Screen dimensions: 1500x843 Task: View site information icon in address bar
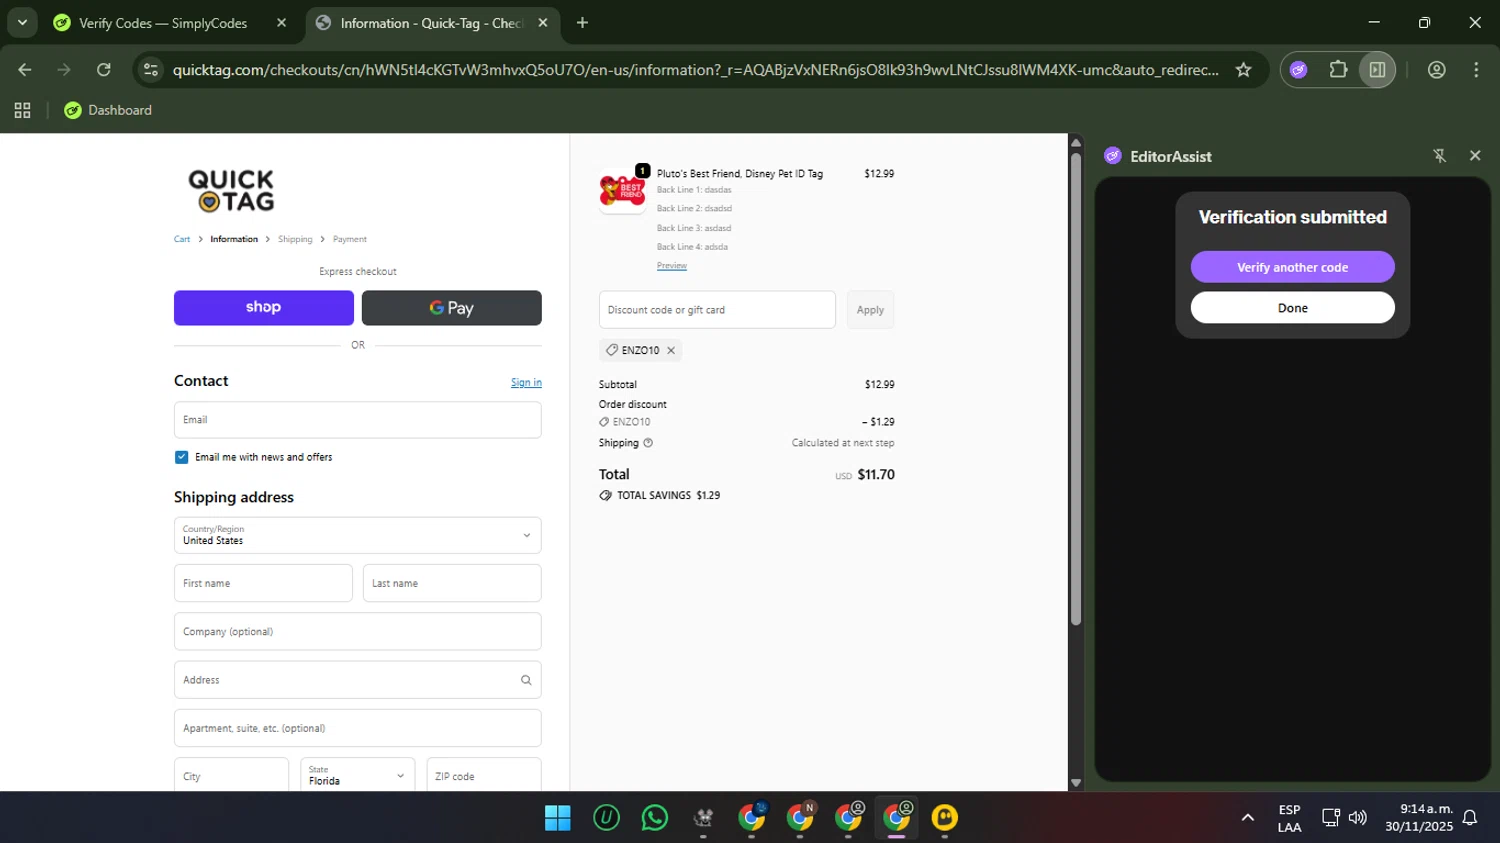151,70
